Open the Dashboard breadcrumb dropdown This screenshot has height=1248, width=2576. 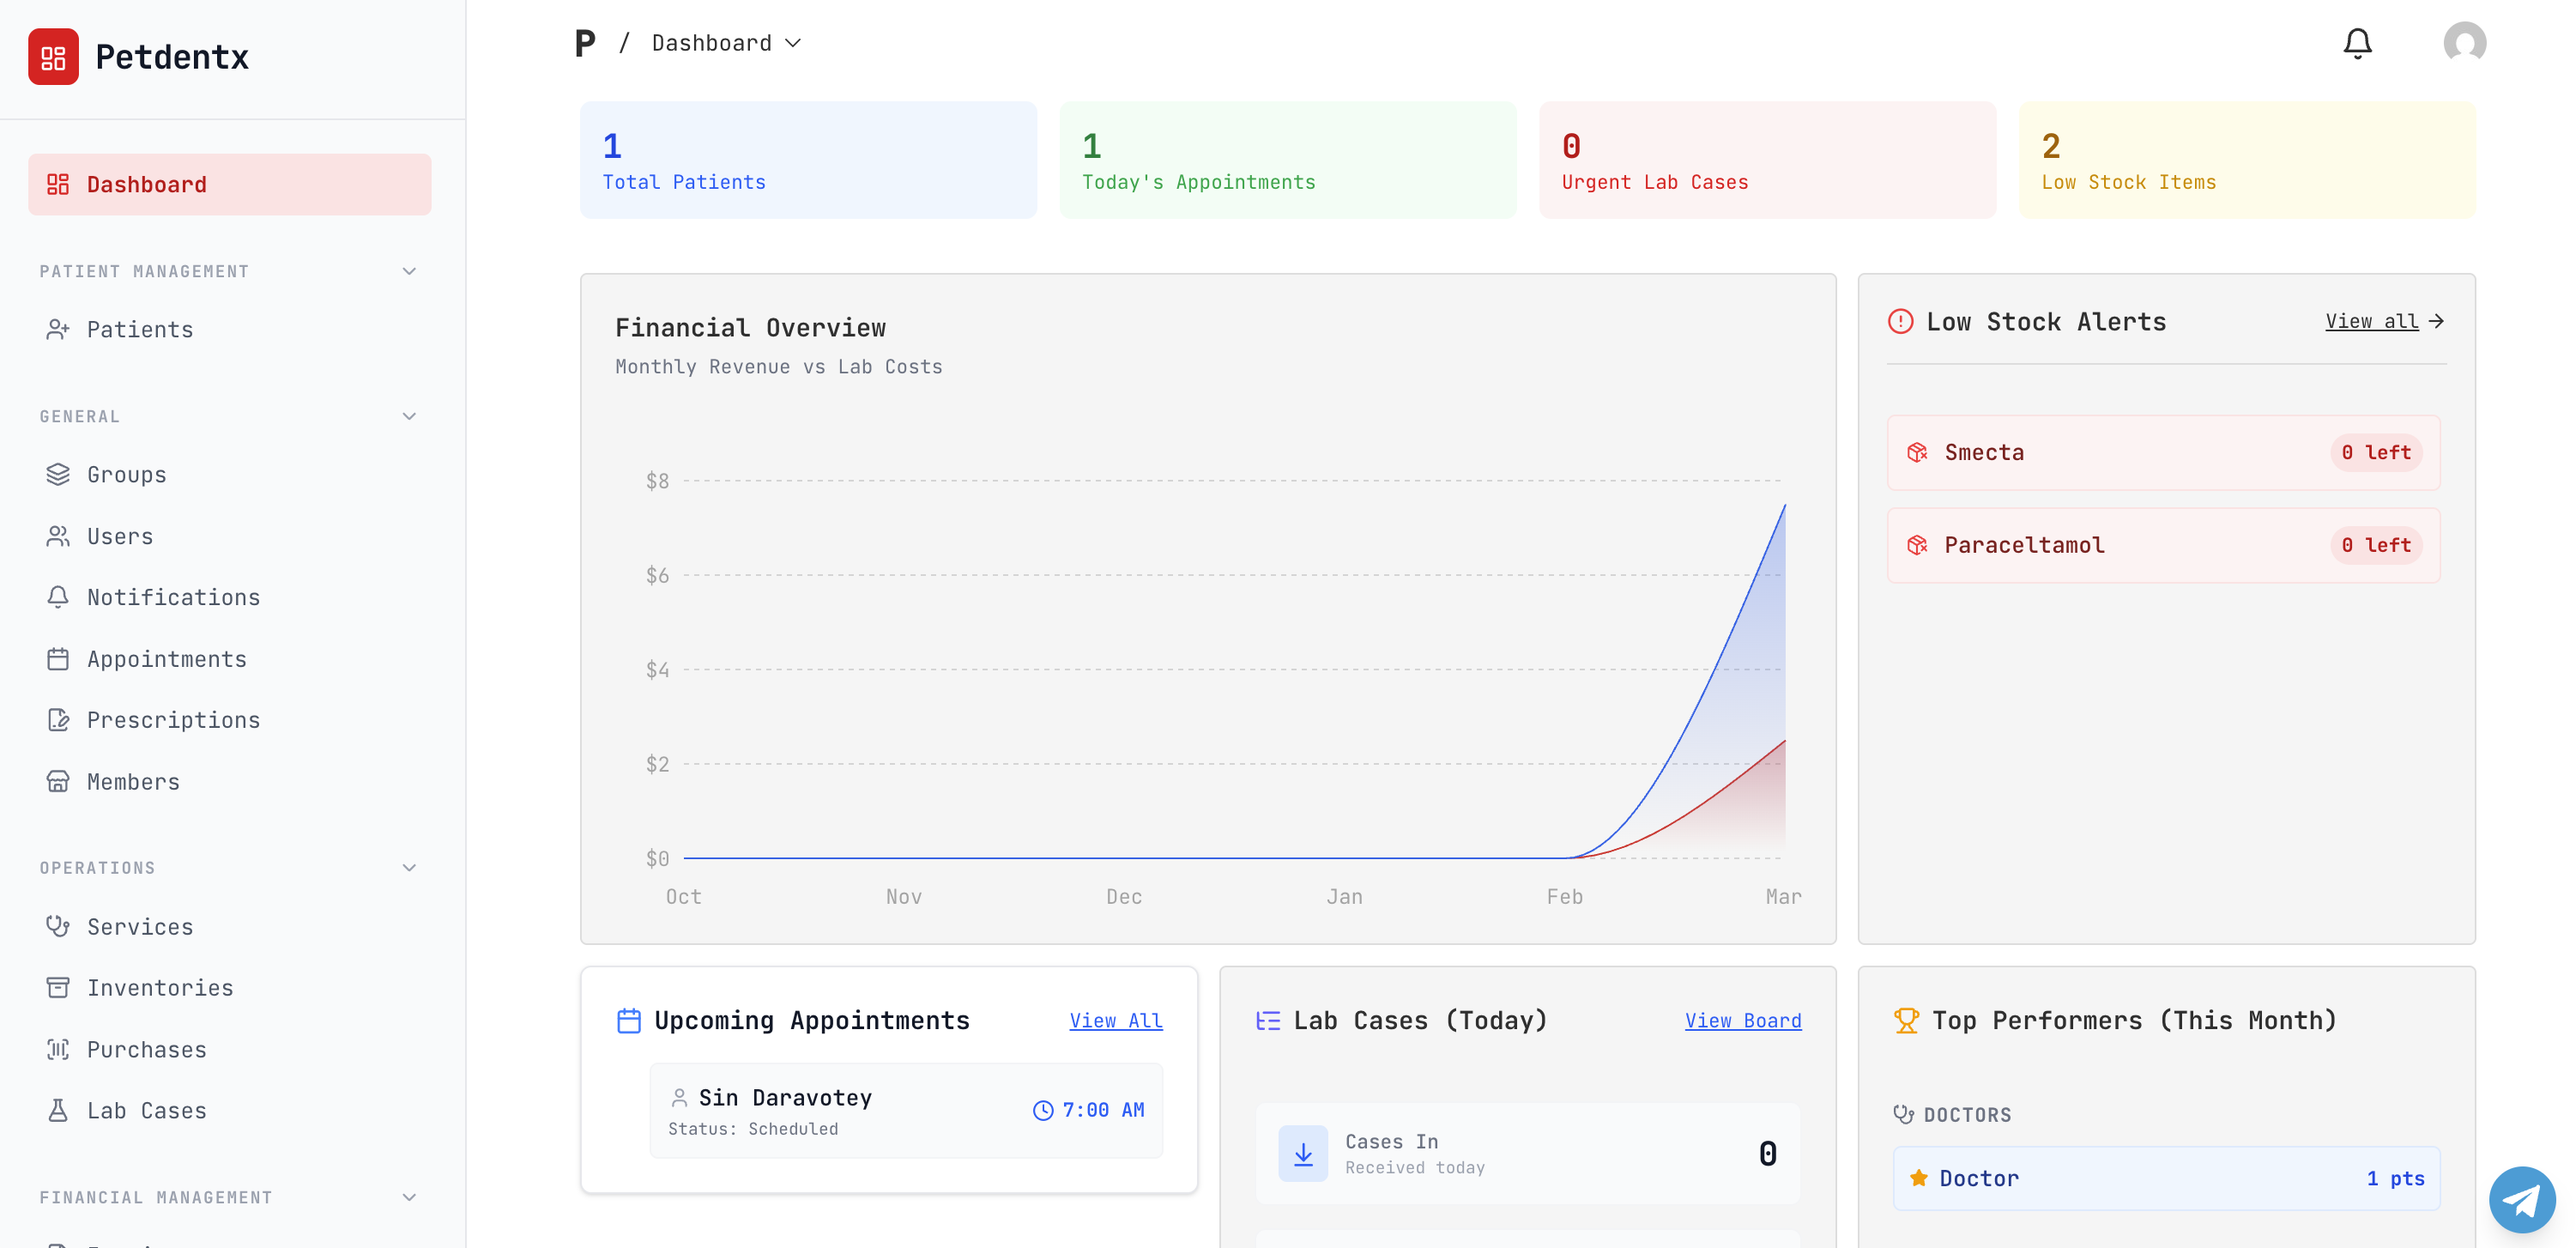(x=726, y=43)
